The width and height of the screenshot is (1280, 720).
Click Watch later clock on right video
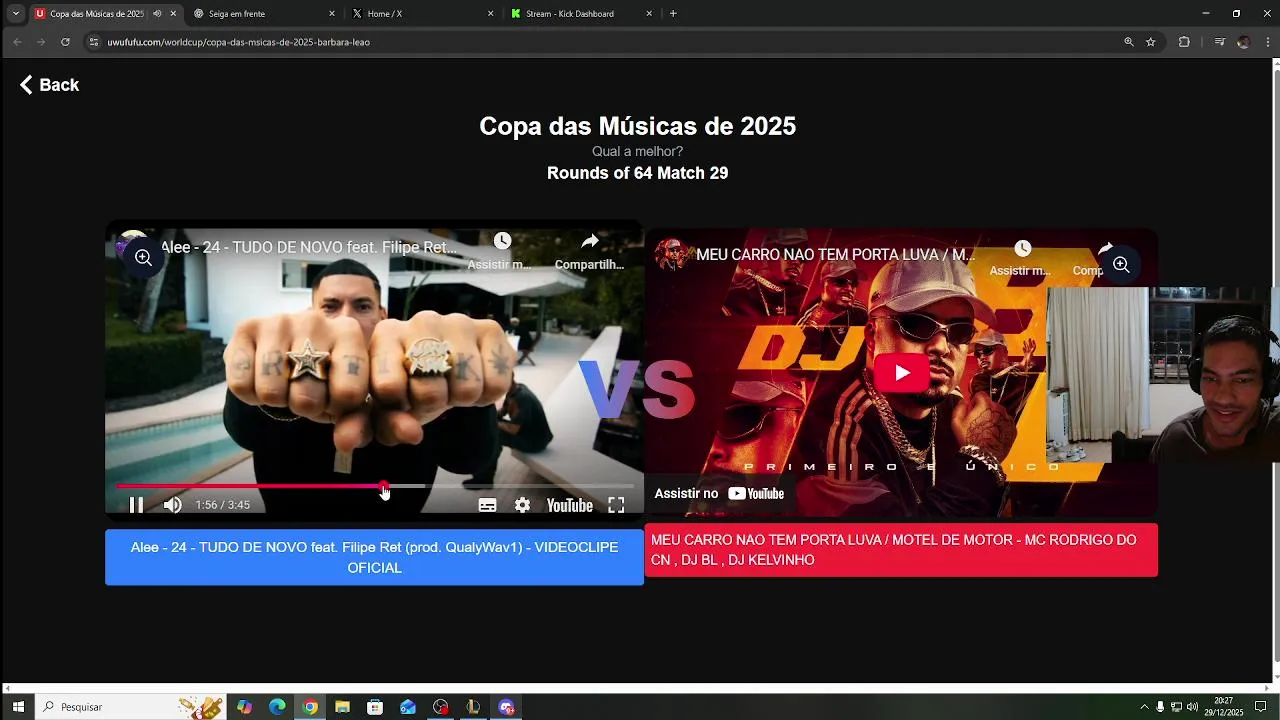point(1022,248)
